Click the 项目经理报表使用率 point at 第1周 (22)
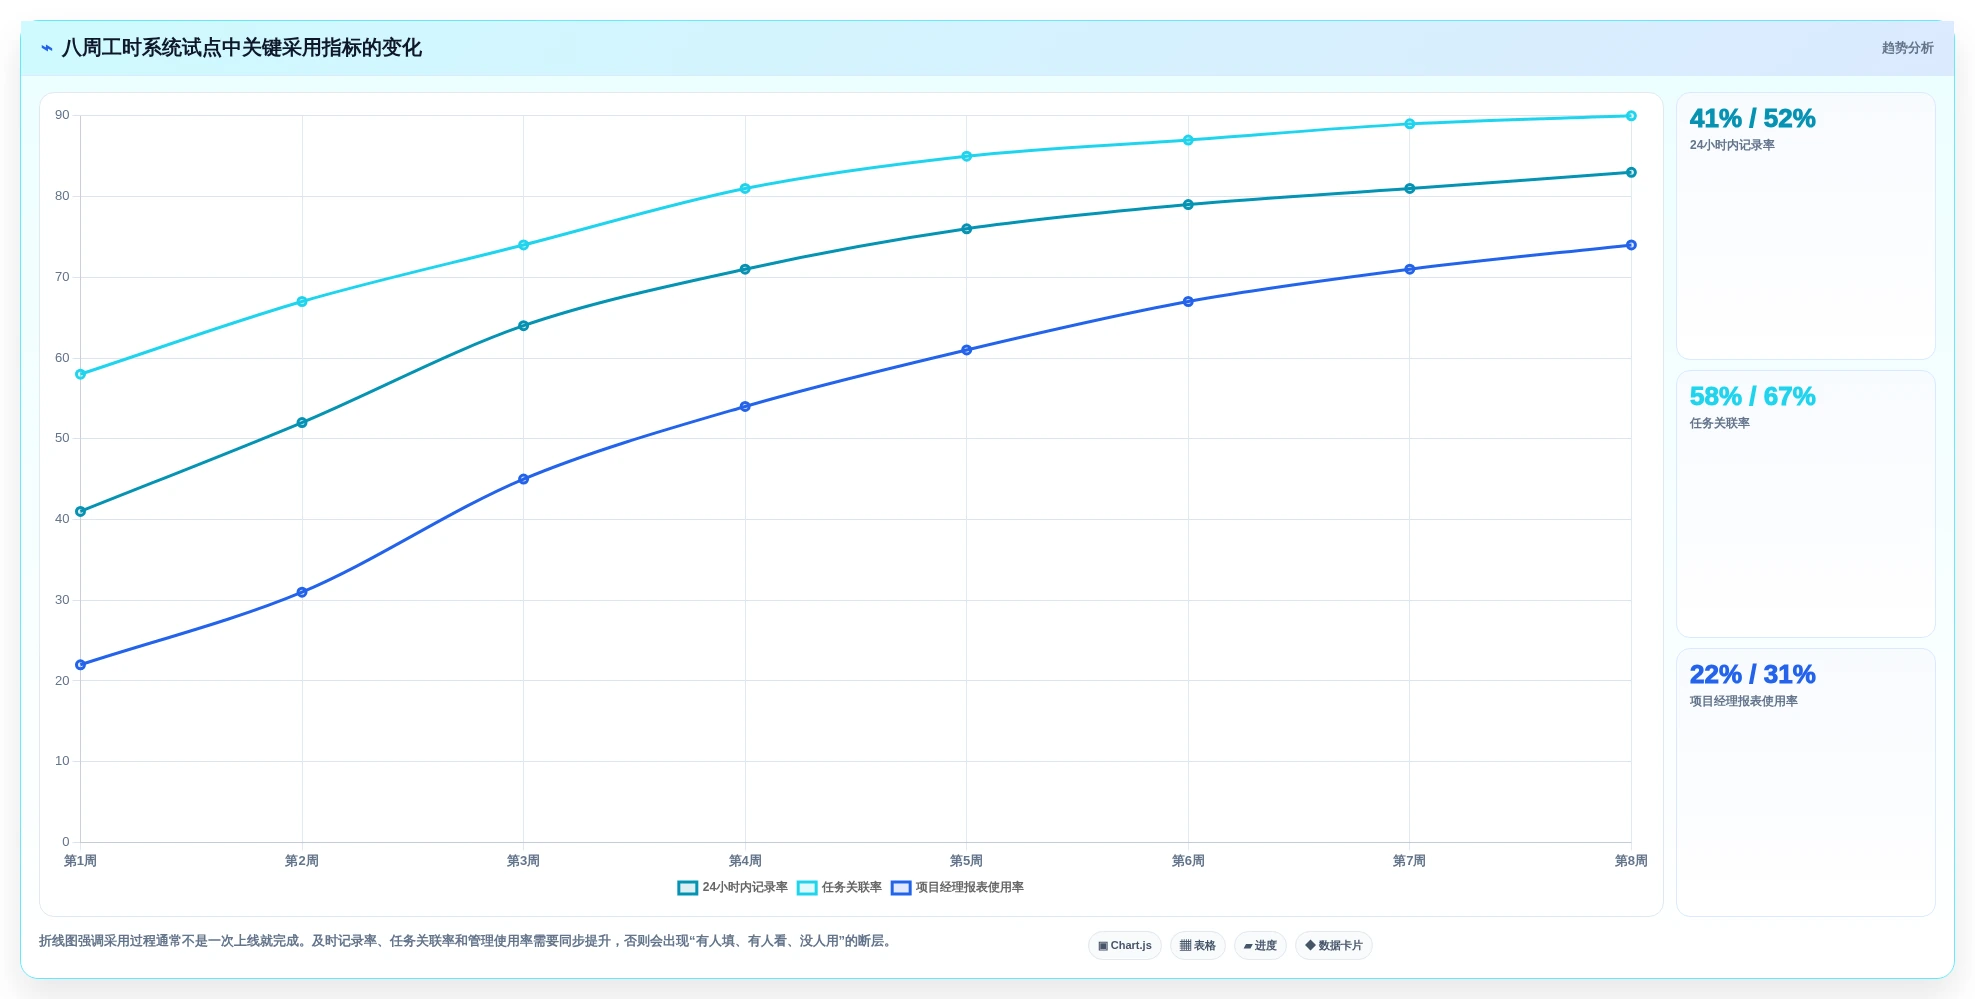Screen dimensions: 1975x999 tap(81, 664)
